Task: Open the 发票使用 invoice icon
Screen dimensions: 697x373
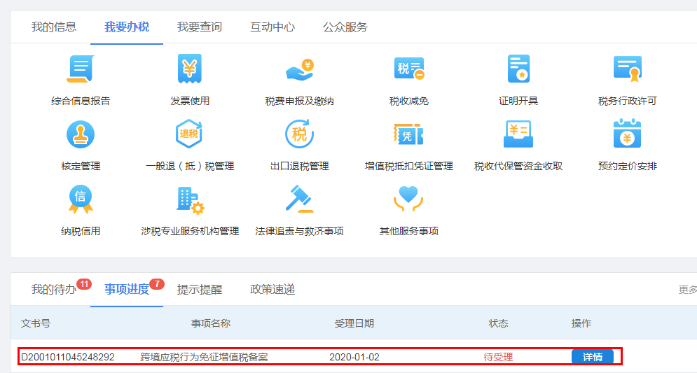Action: pyautogui.click(x=190, y=69)
